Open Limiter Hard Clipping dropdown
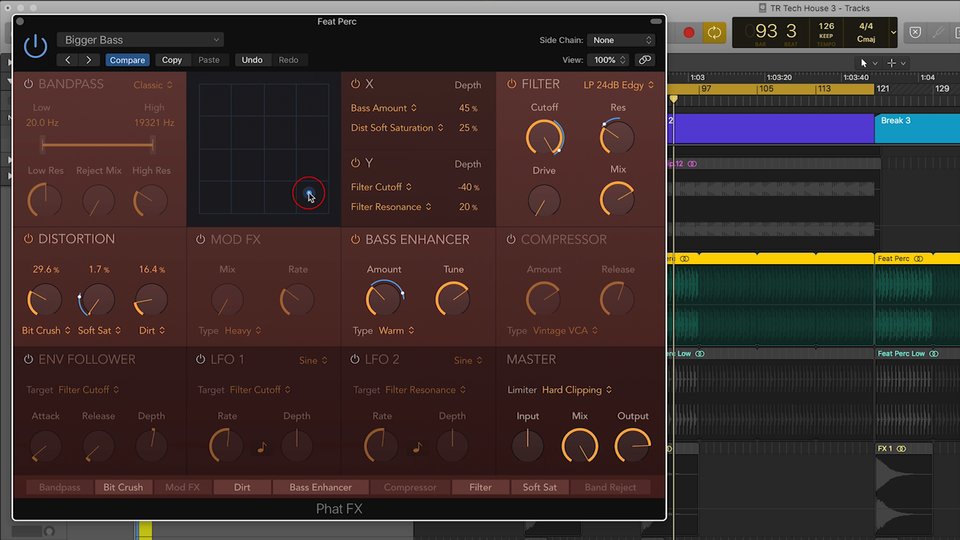Viewport: 960px width, 540px height. point(577,390)
